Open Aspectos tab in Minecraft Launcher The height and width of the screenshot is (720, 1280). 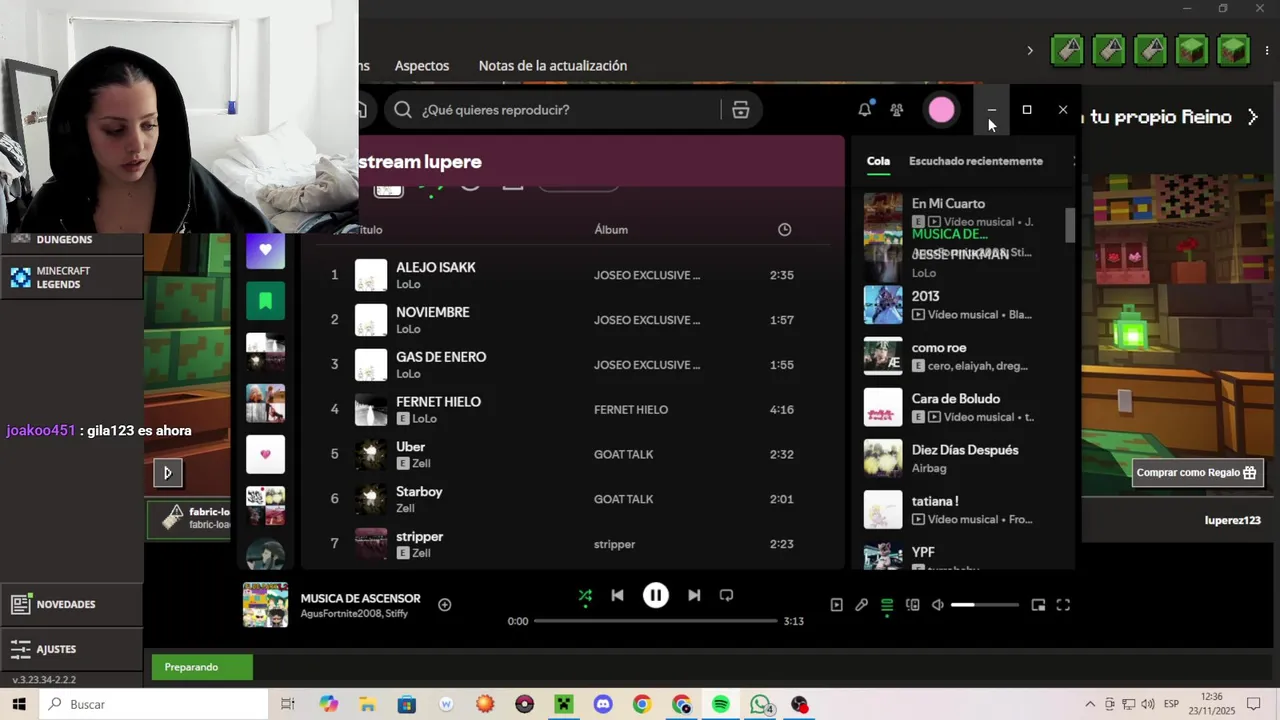(422, 66)
